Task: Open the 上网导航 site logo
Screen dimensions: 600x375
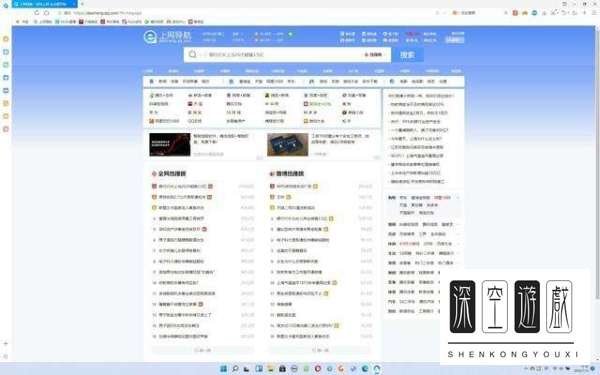Action: pyautogui.click(x=167, y=37)
